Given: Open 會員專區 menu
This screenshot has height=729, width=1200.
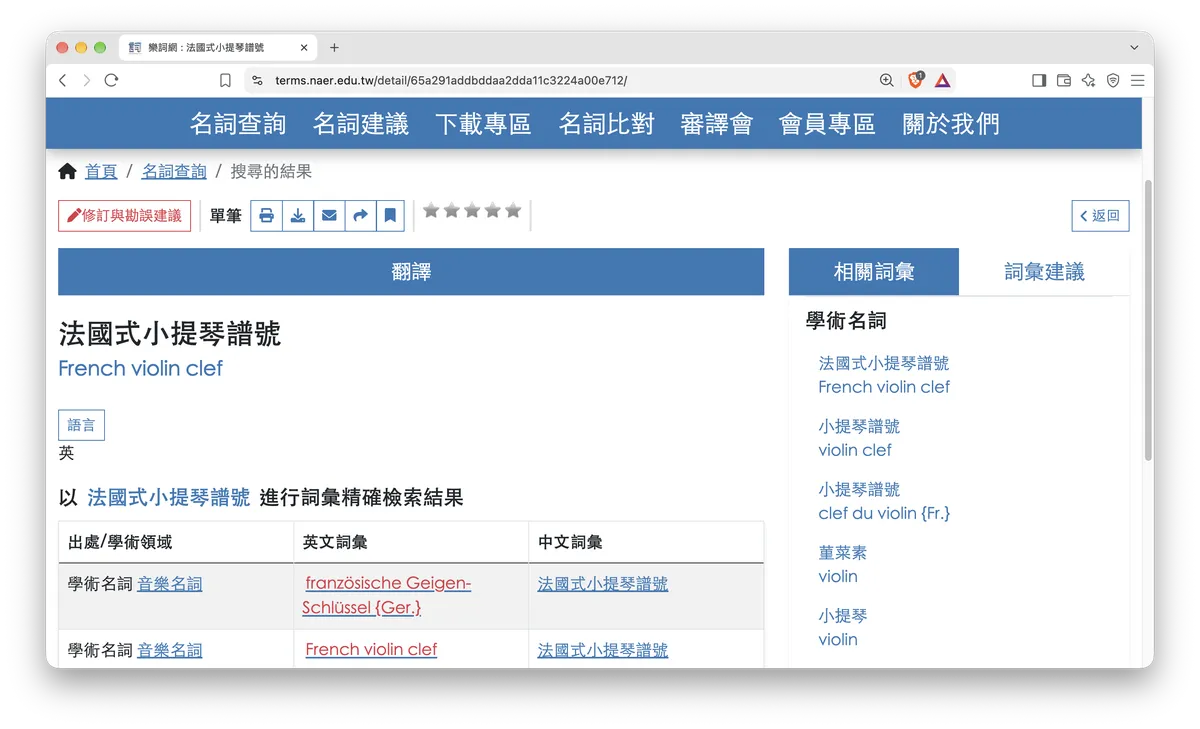Looking at the screenshot, I should point(827,124).
